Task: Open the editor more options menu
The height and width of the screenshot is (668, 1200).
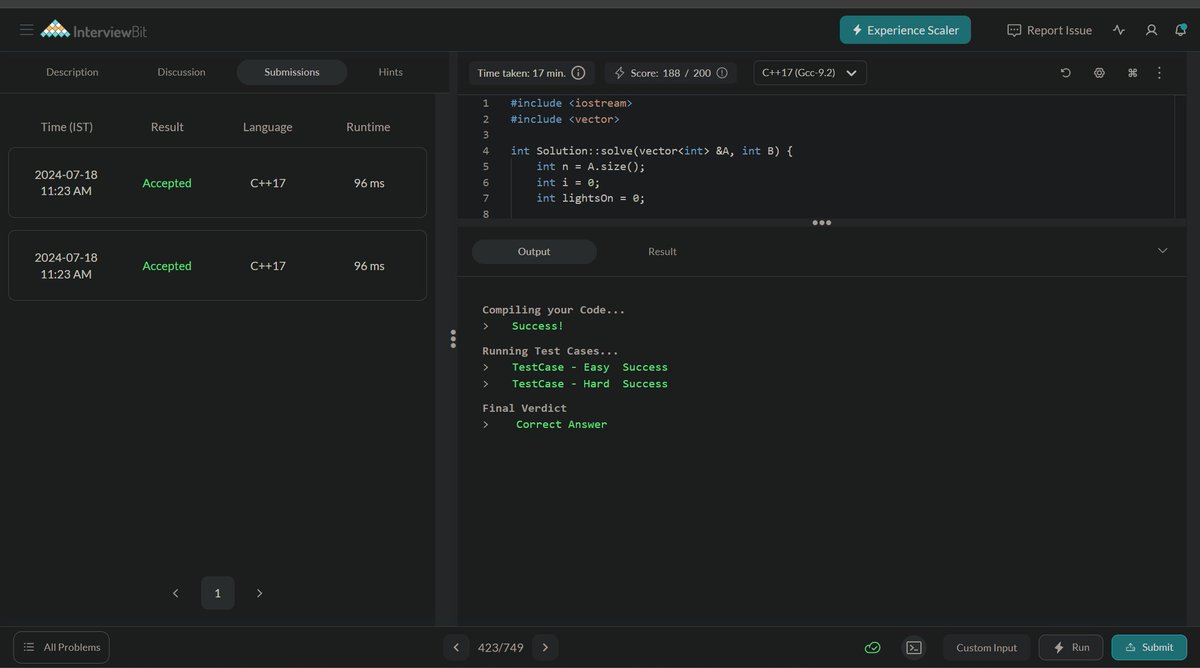Action: click(1159, 73)
